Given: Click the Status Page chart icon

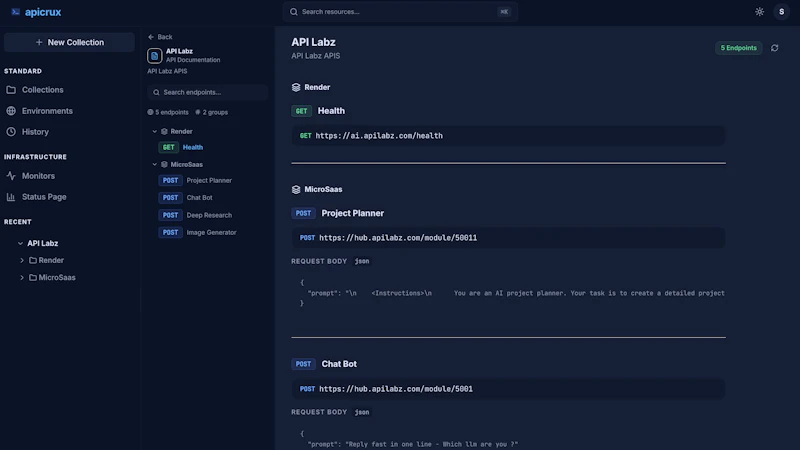Looking at the screenshot, I should pos(11,197).
